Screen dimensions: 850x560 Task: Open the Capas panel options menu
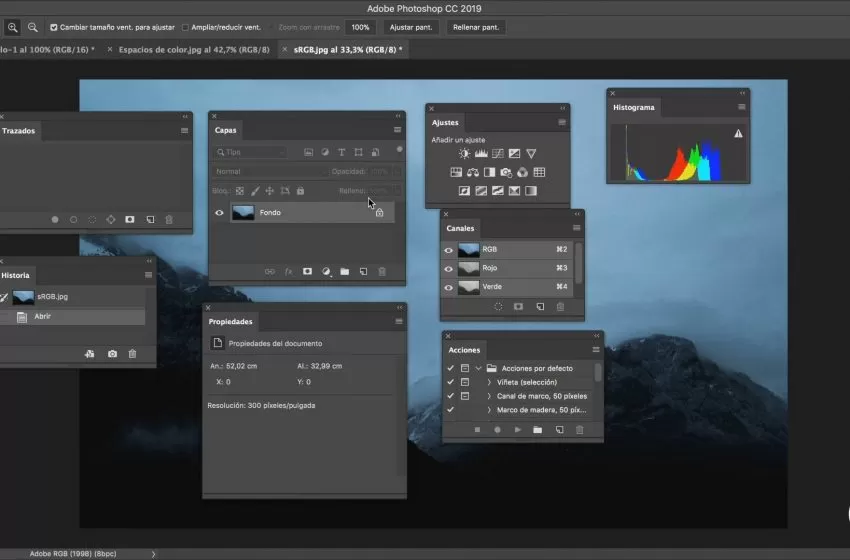tap(397, 130)
